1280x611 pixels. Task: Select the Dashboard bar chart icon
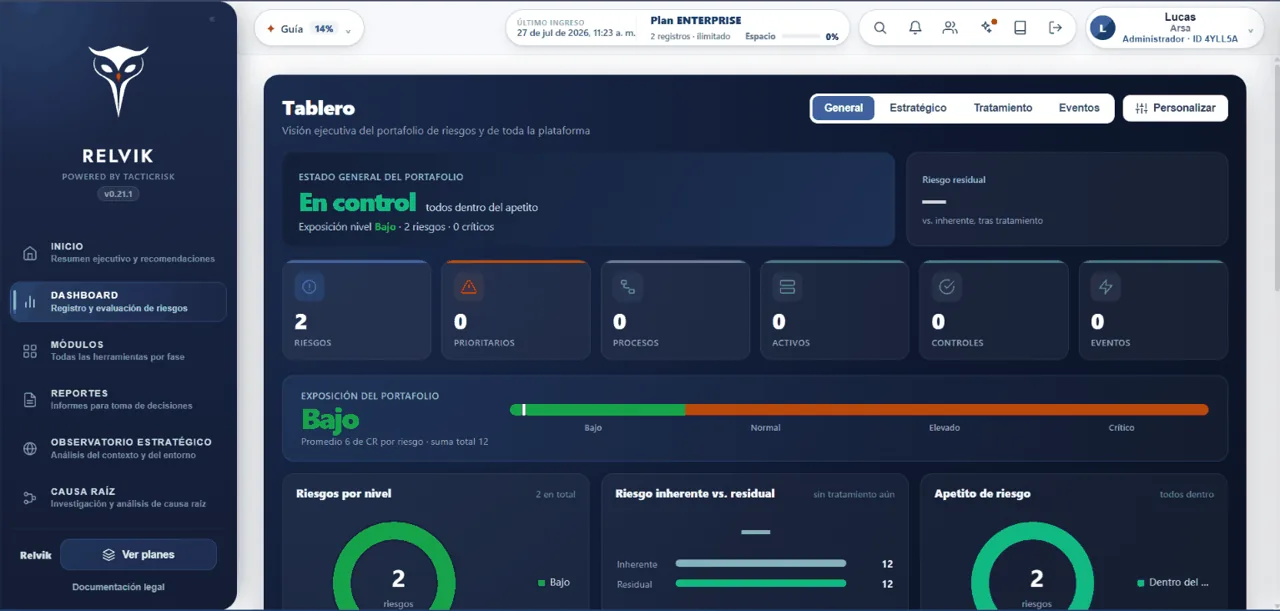click(30, 301)
